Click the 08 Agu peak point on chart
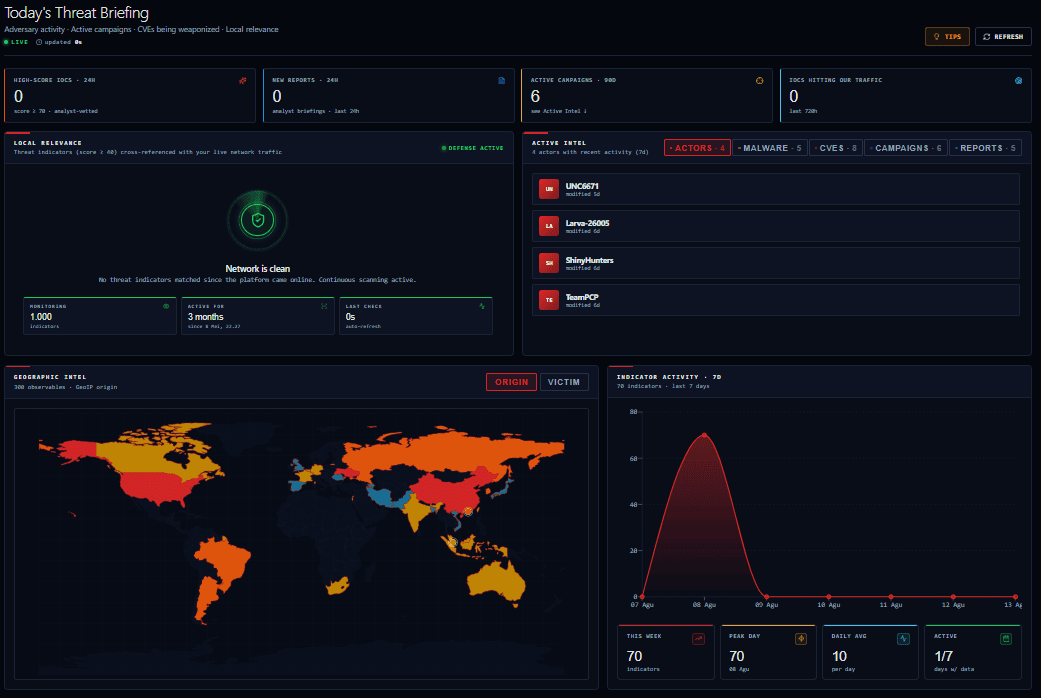This screenshot has height=698, width=1041. (x=704, y=435)
